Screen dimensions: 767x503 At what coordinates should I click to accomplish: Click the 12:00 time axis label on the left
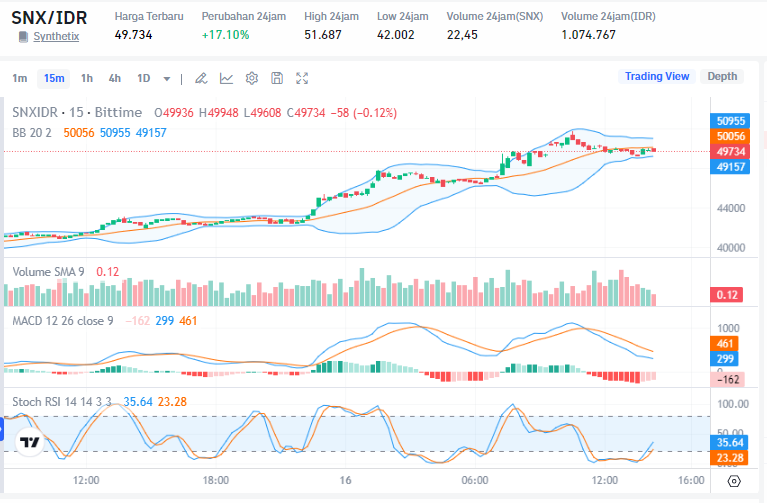point(86,480)
